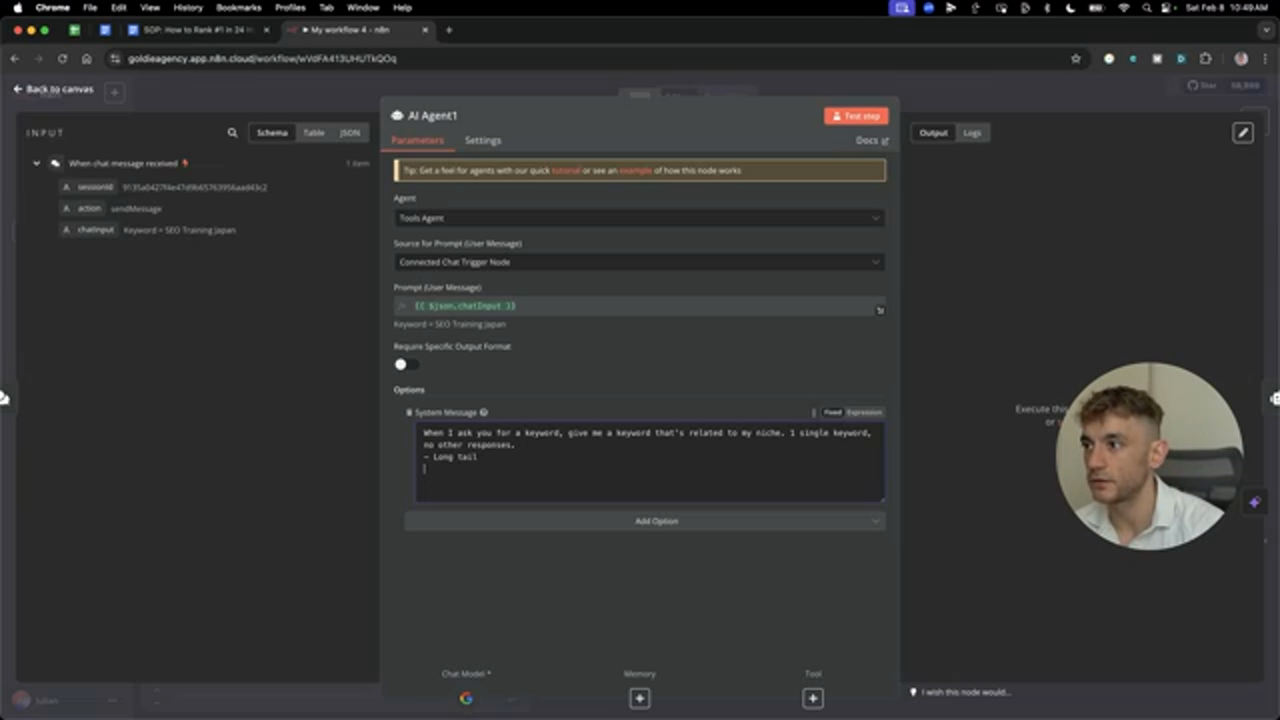Click the Spotlight search icon in menu bar
Viewport: 1280px width, 720px height.
[1146, 7]
